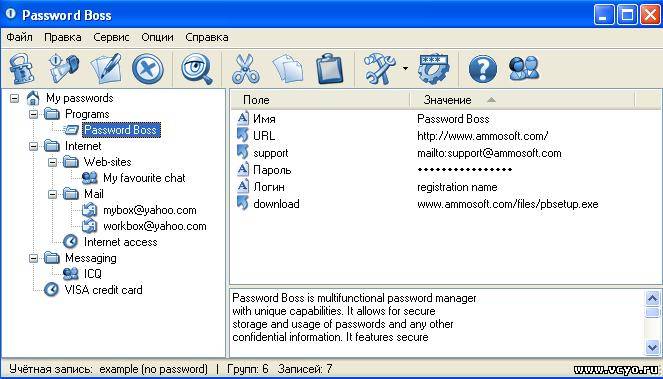Minimize the Password Boss window
The image size is (663, 379).
604,16
